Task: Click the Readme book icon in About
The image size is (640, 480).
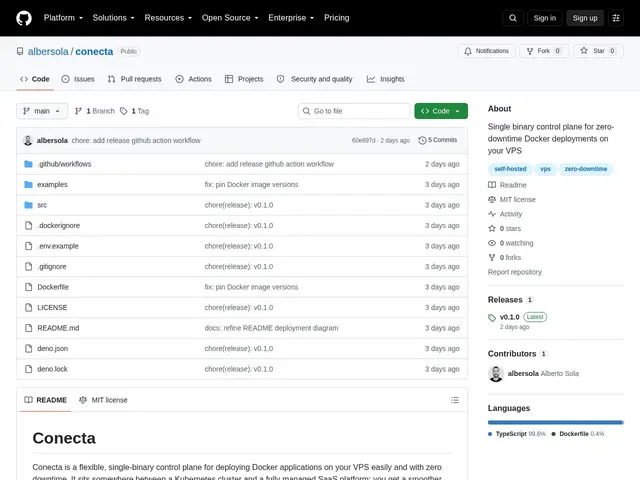Action: click(492, 185)
